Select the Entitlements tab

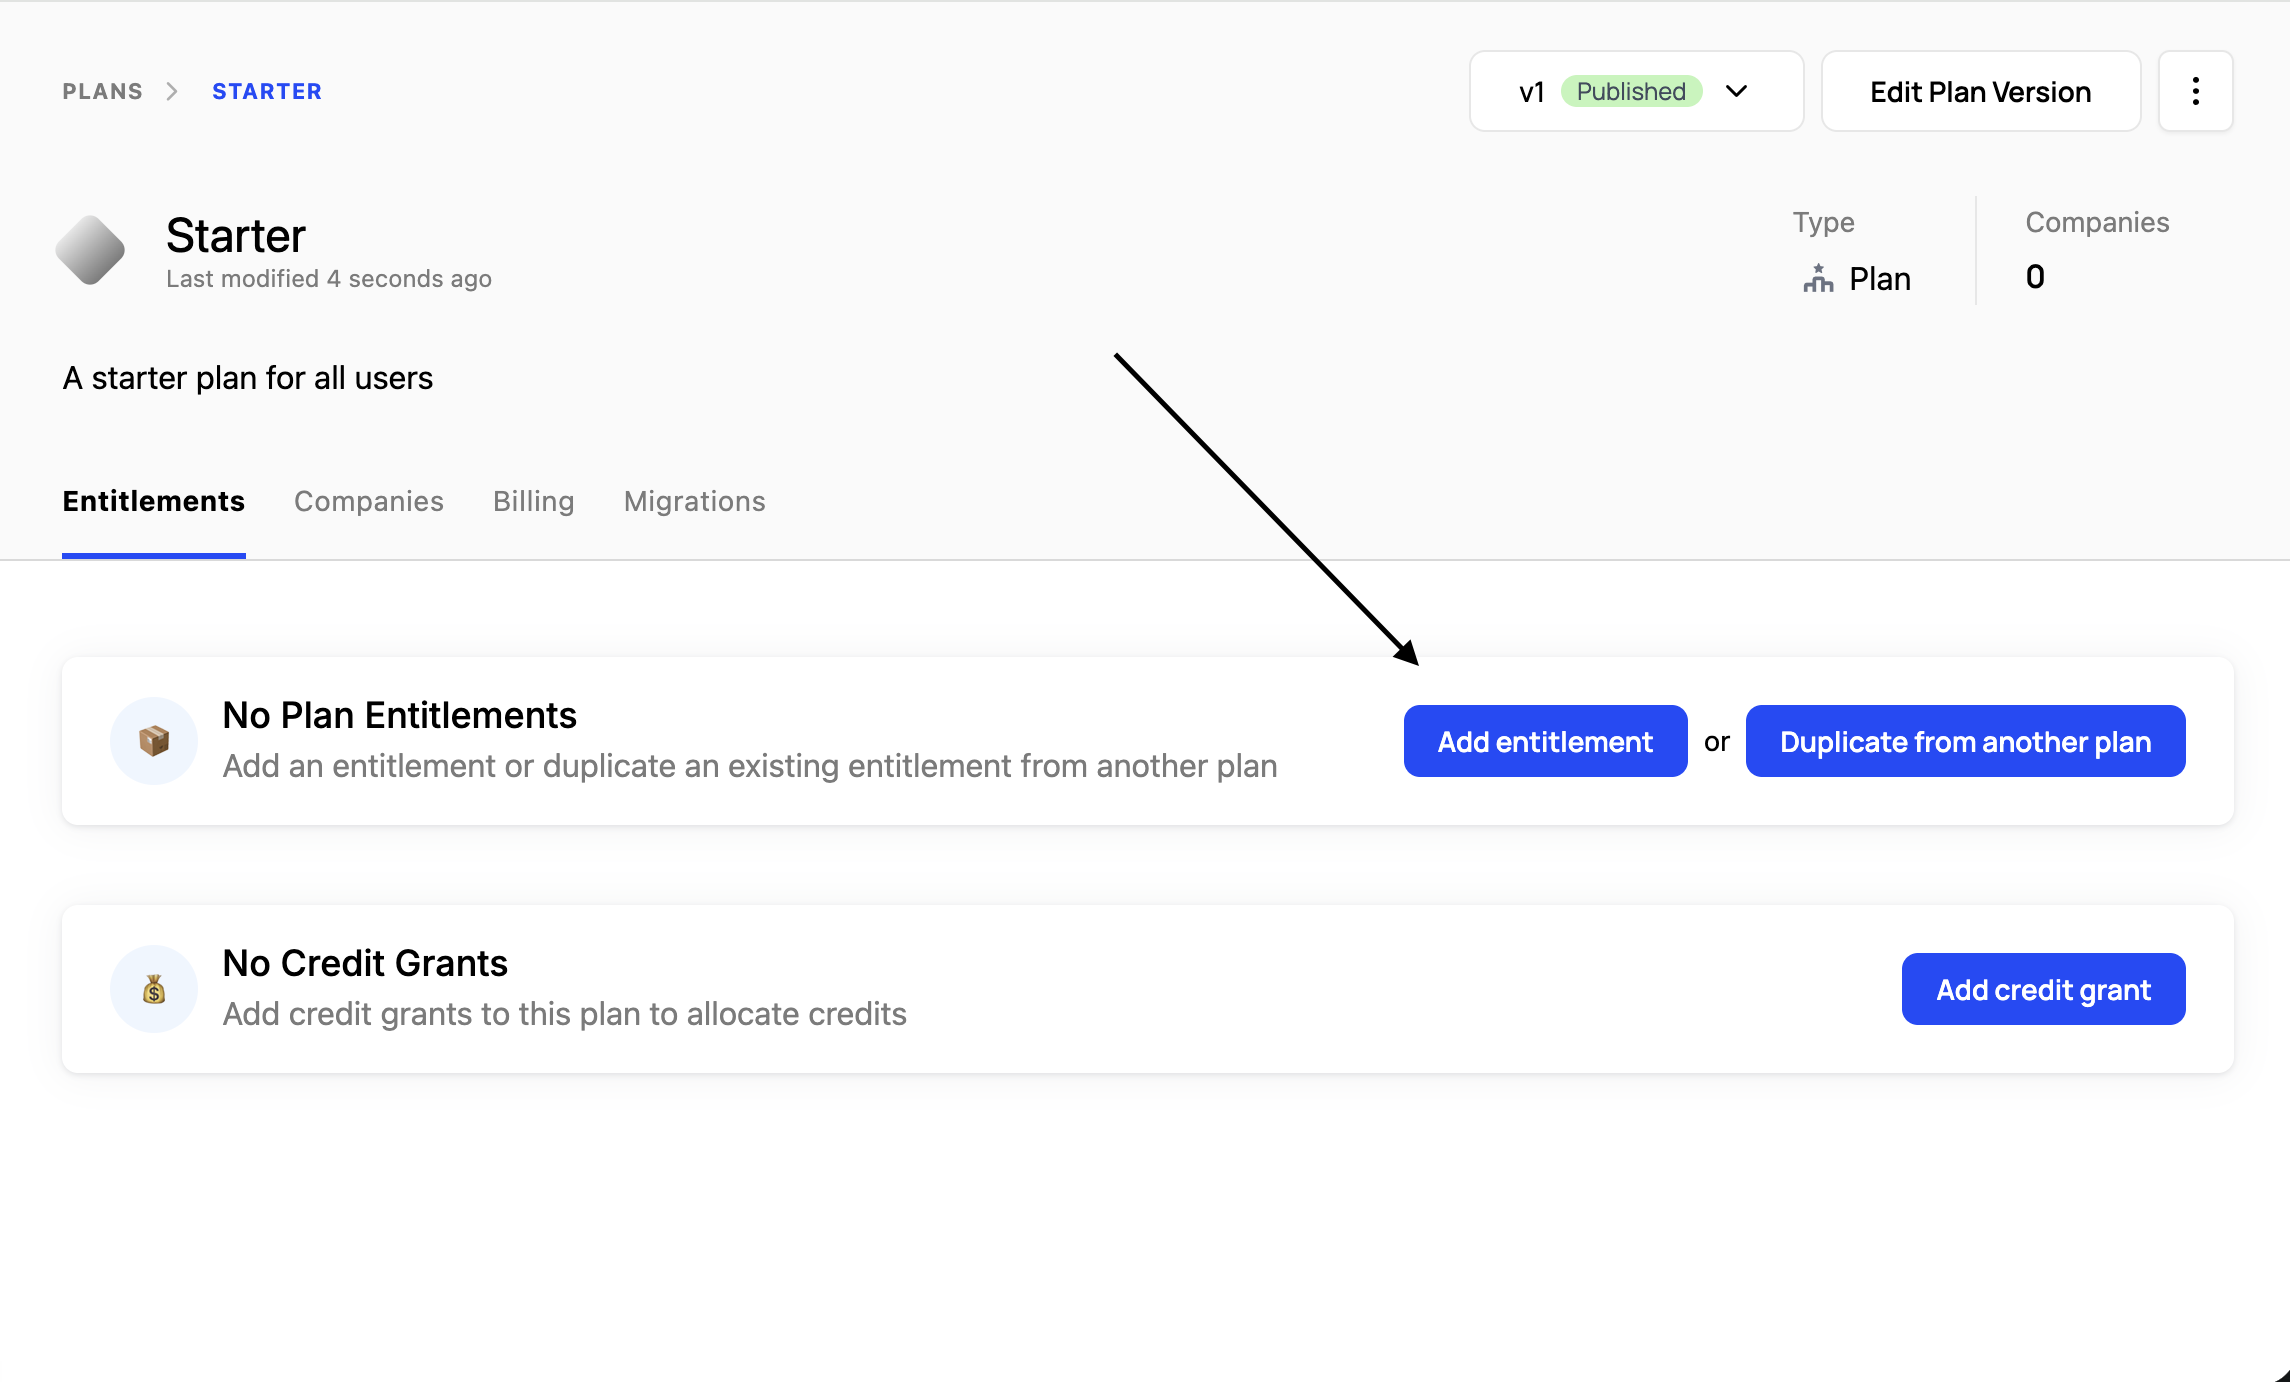click(153, 501)
